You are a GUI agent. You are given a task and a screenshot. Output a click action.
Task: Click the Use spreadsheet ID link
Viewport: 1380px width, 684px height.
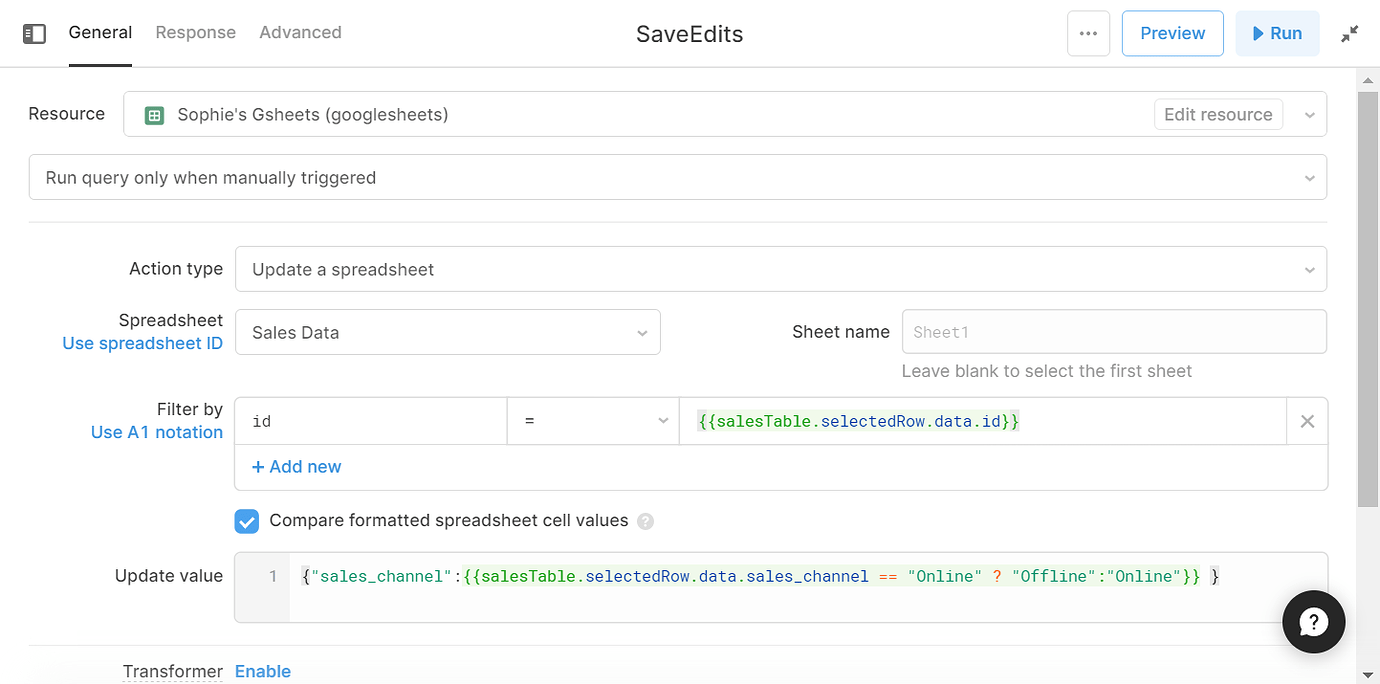142,344
